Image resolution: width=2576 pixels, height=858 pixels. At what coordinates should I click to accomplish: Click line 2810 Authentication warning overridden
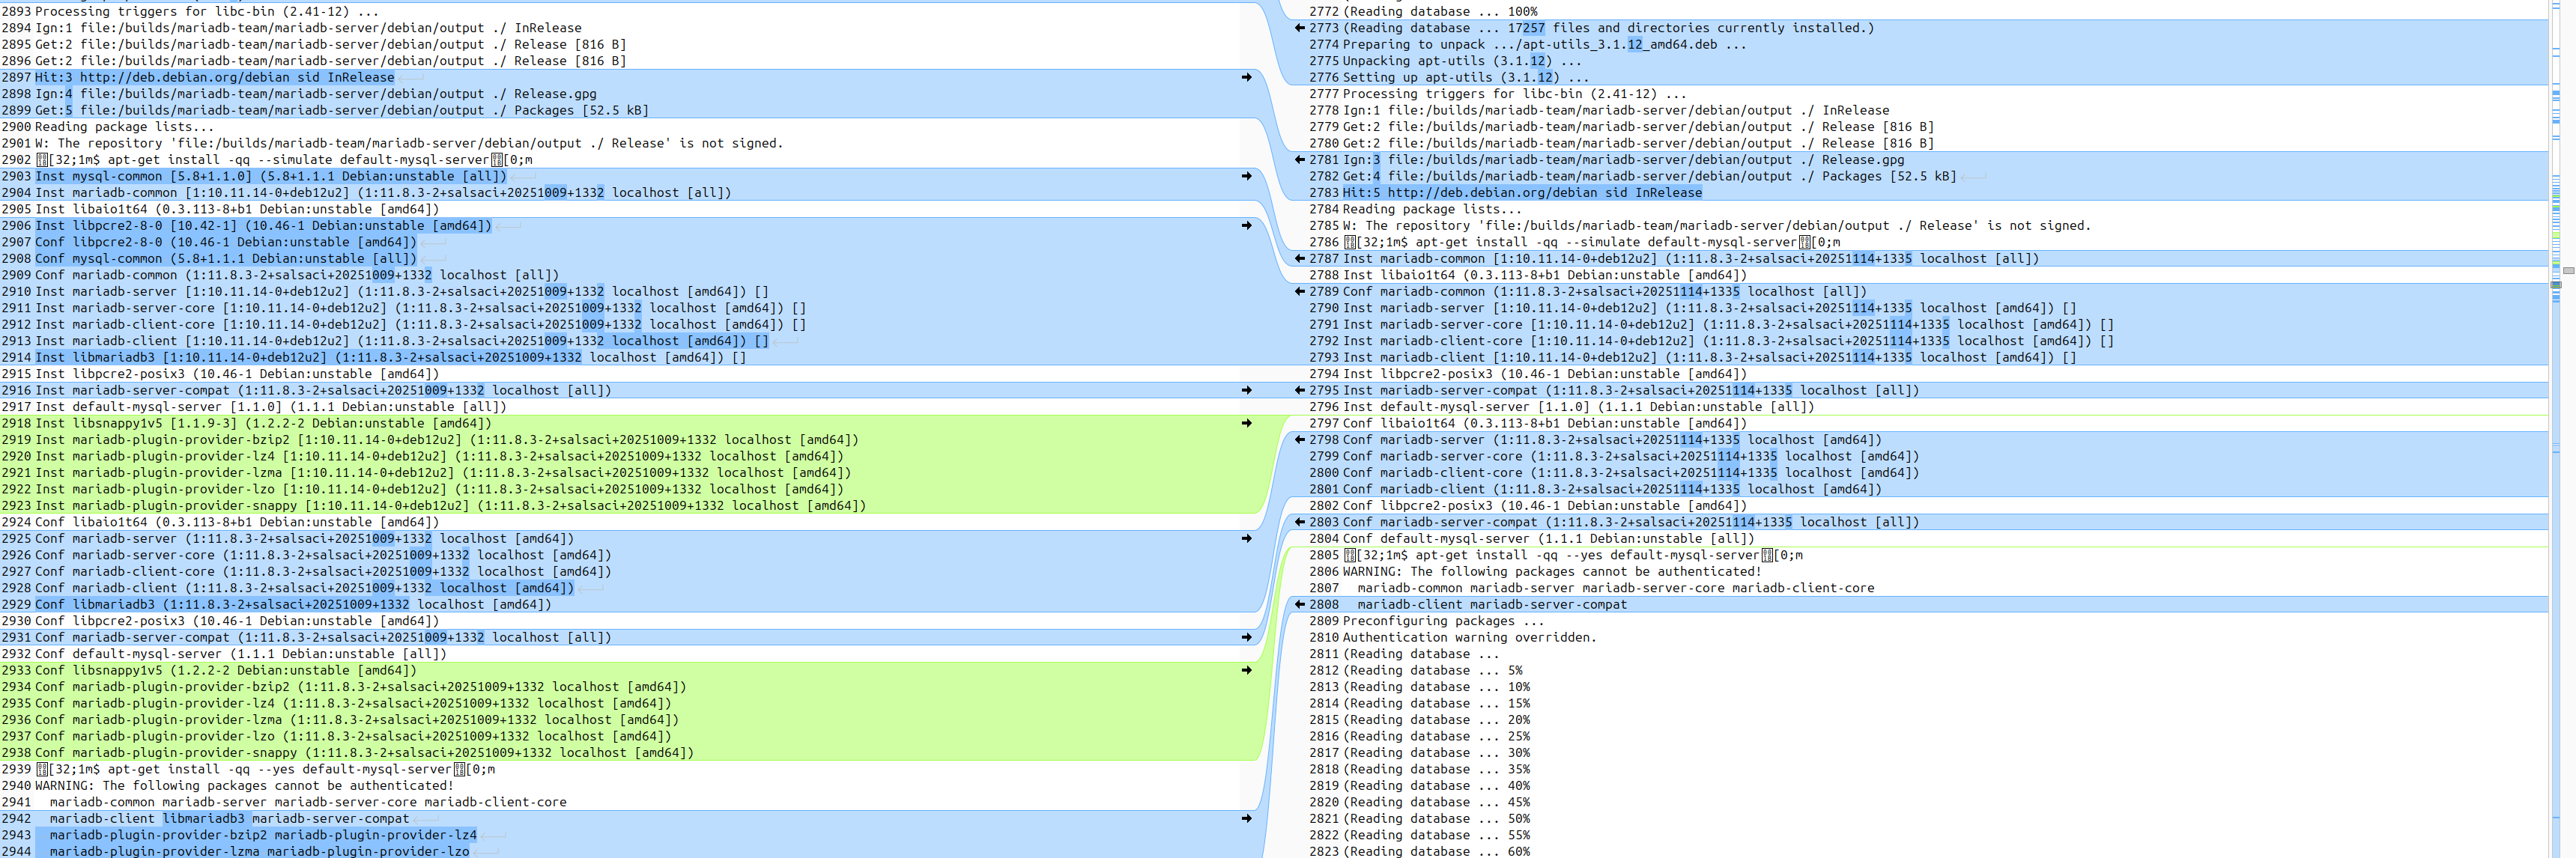tap(1468, 637)
